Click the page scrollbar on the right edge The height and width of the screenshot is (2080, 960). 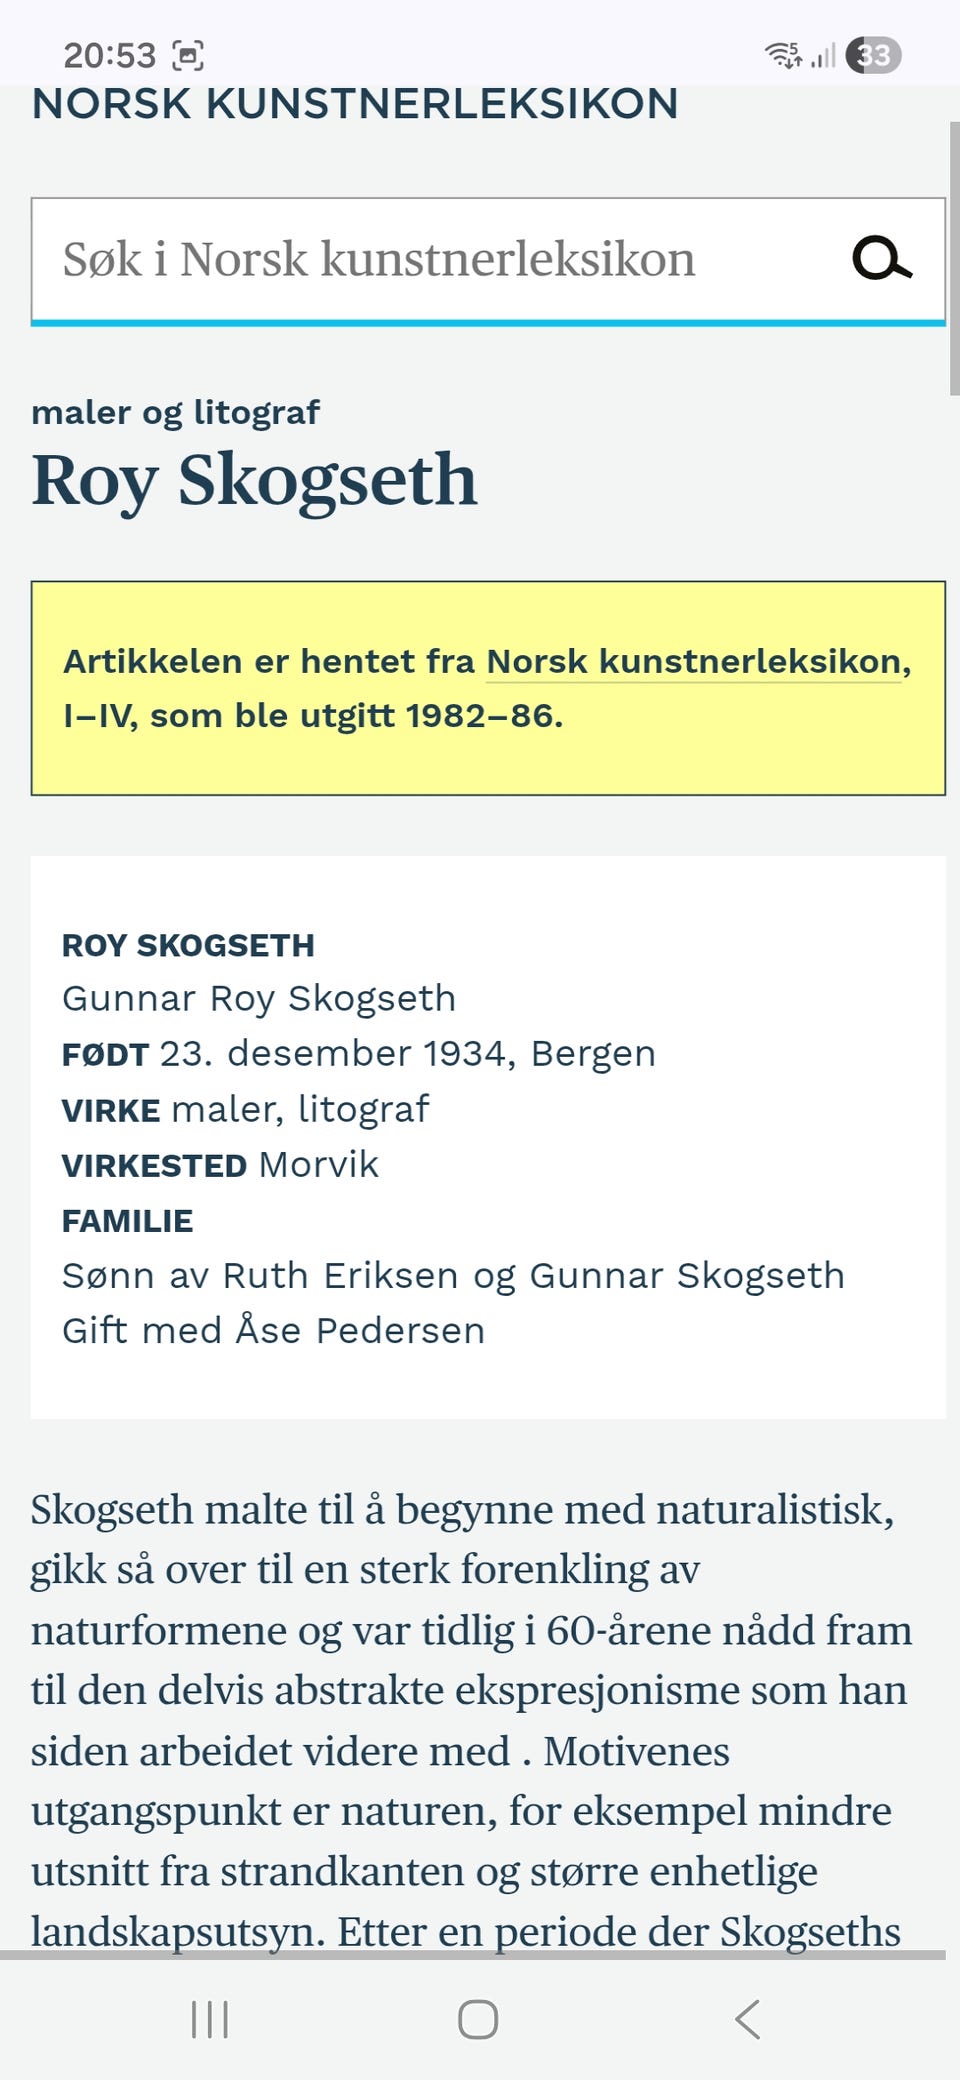pyautogui.click(x=954, y=260)
